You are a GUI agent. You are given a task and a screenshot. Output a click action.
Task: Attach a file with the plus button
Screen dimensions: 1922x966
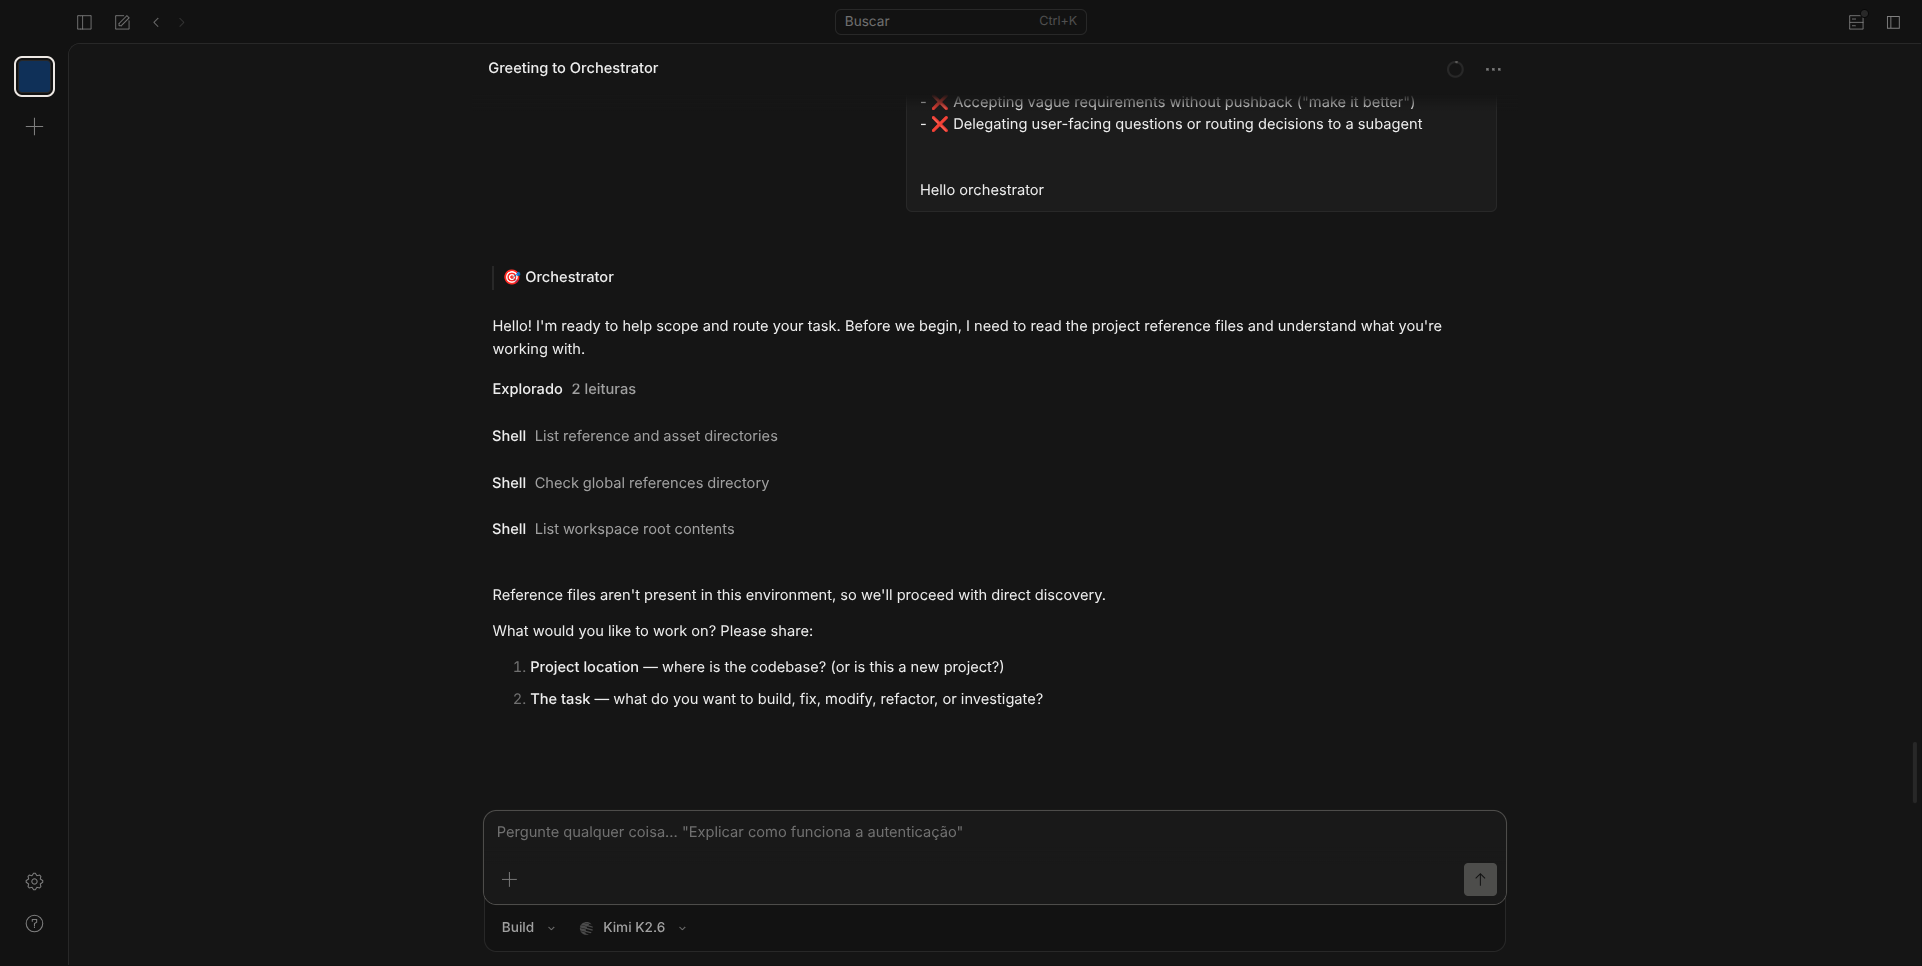[x=509, y=879]
